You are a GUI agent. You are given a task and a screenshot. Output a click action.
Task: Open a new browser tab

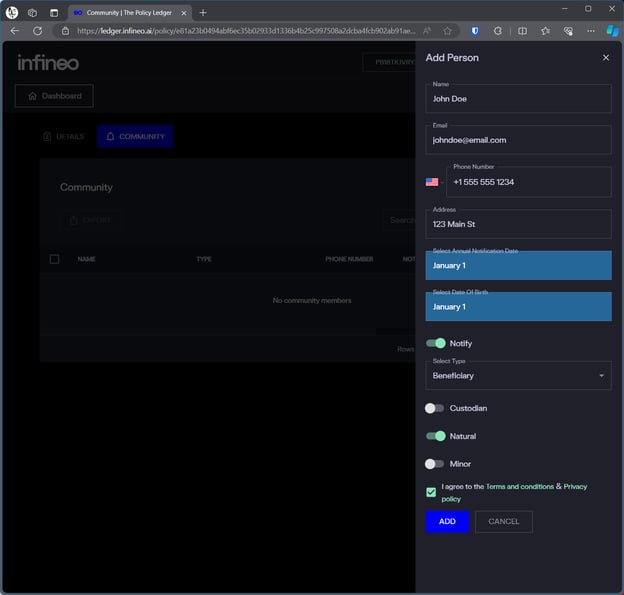pos(203,13)
